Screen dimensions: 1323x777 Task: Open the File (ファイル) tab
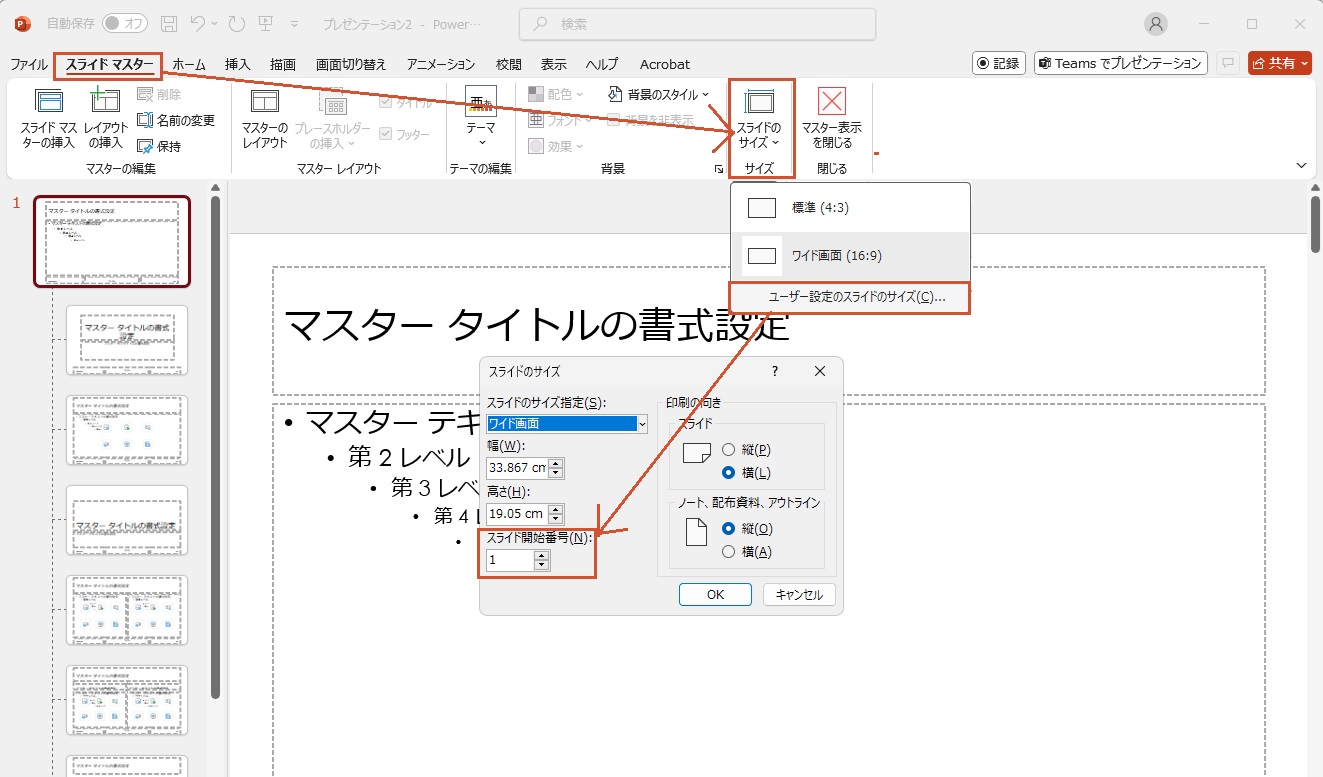29,64
